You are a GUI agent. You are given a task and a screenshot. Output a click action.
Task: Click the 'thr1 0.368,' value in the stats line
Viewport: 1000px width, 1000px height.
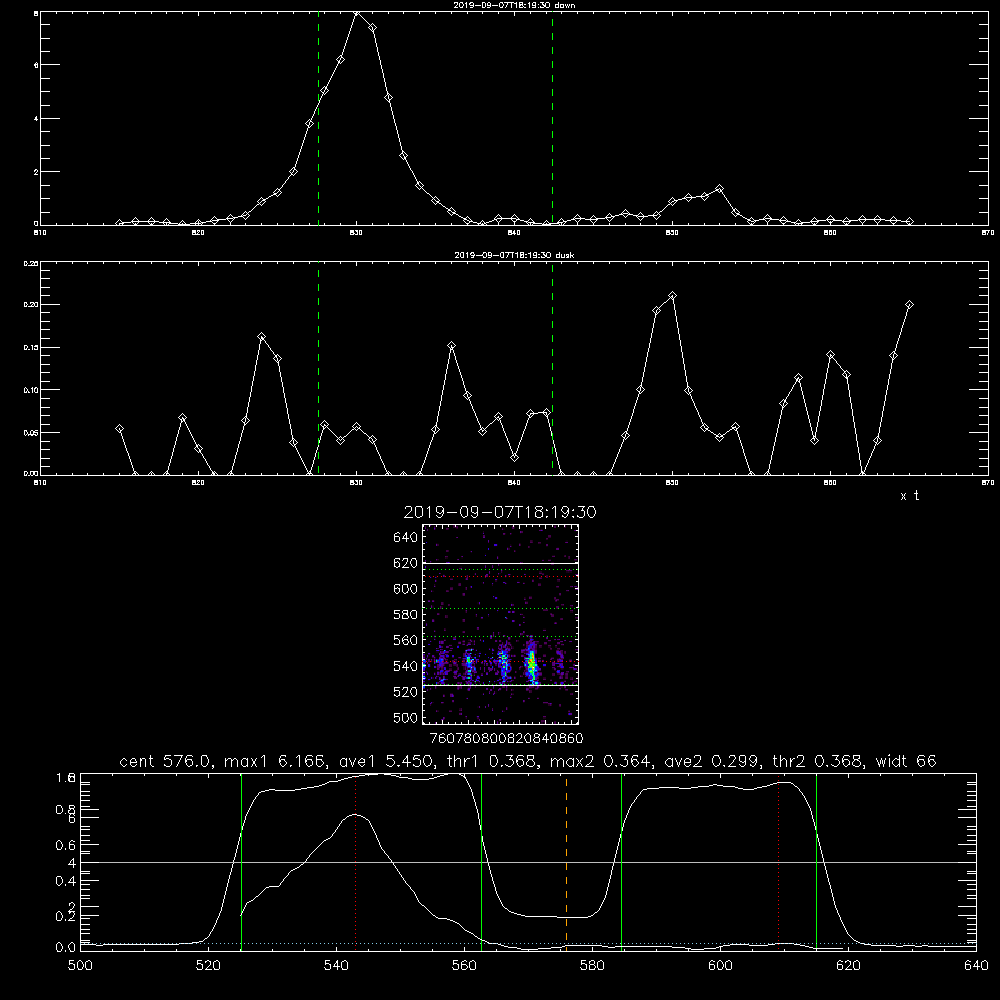pos(492,761)
